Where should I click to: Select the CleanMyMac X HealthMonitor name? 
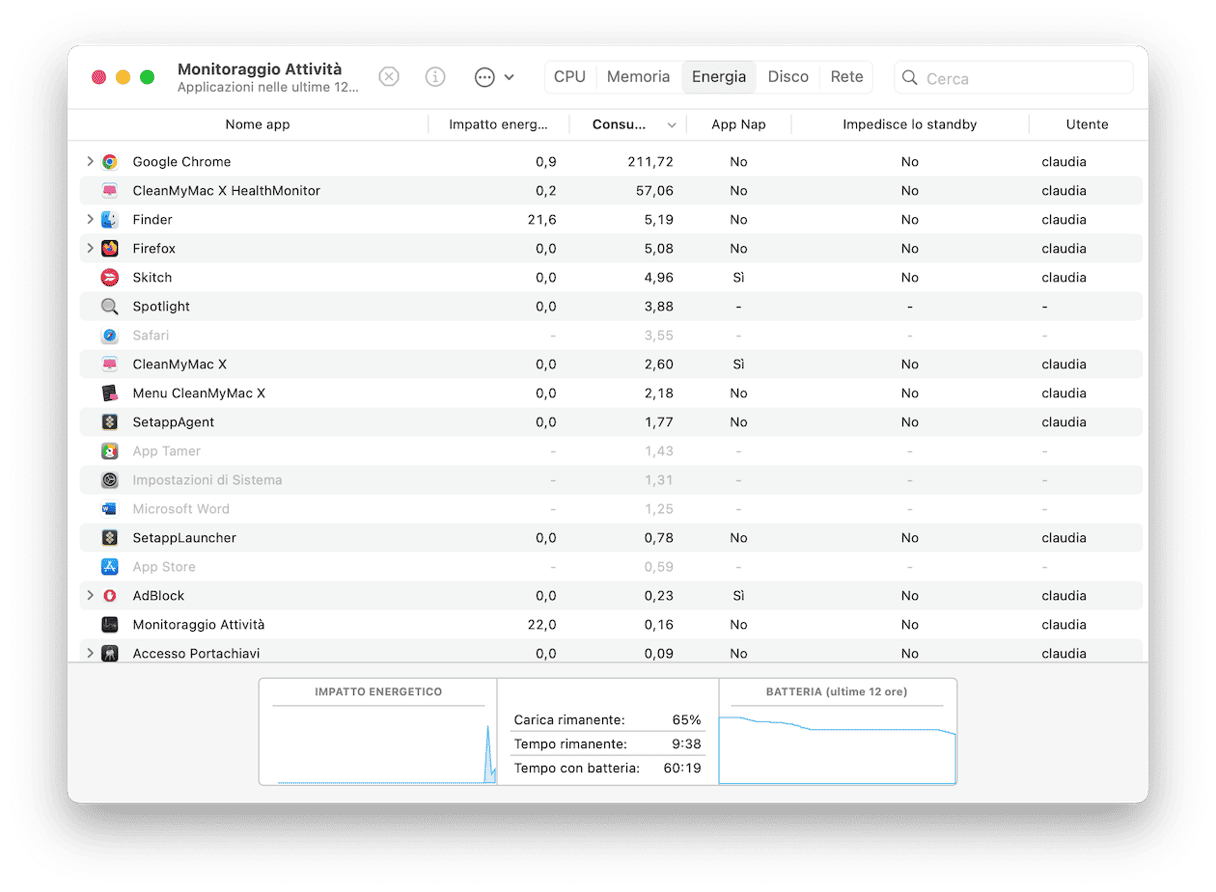click(x=227, y=191)
